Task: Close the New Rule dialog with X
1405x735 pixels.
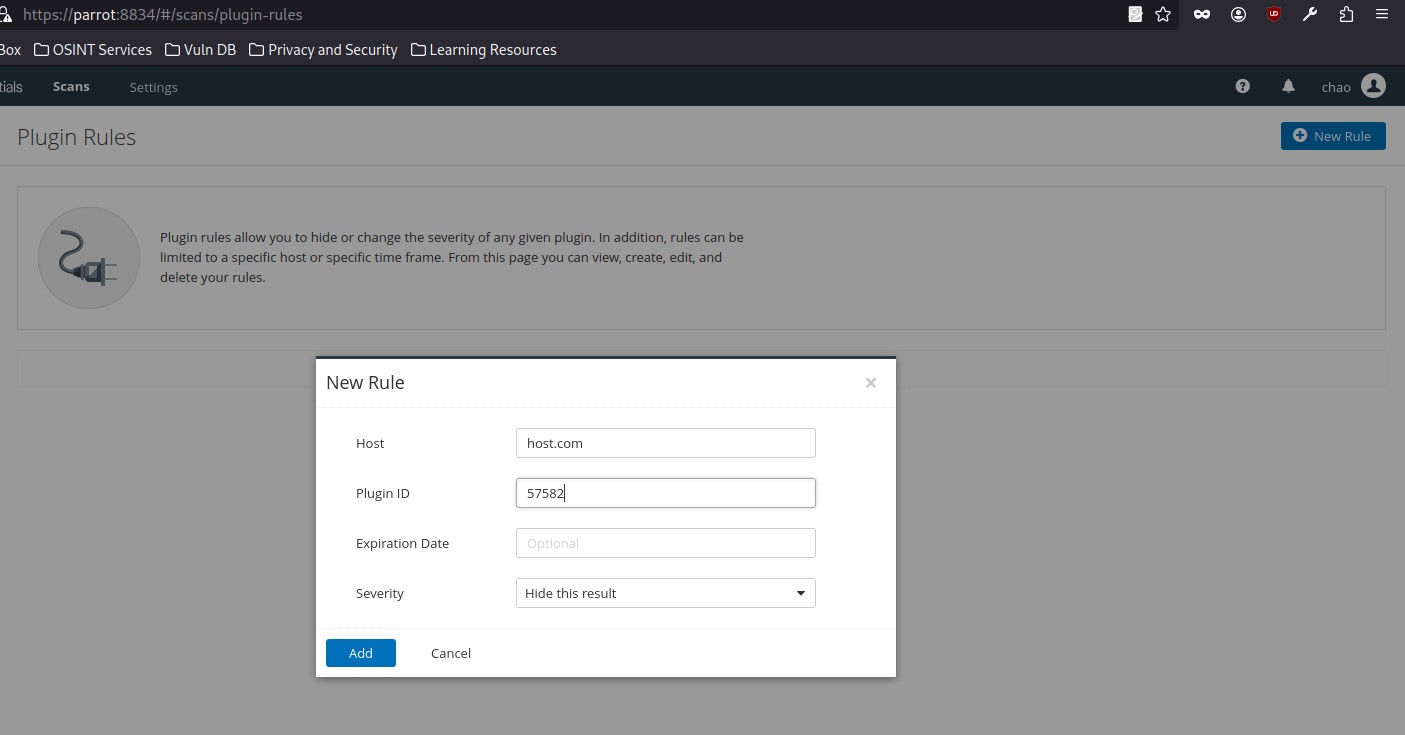Action: coord(870,383)
